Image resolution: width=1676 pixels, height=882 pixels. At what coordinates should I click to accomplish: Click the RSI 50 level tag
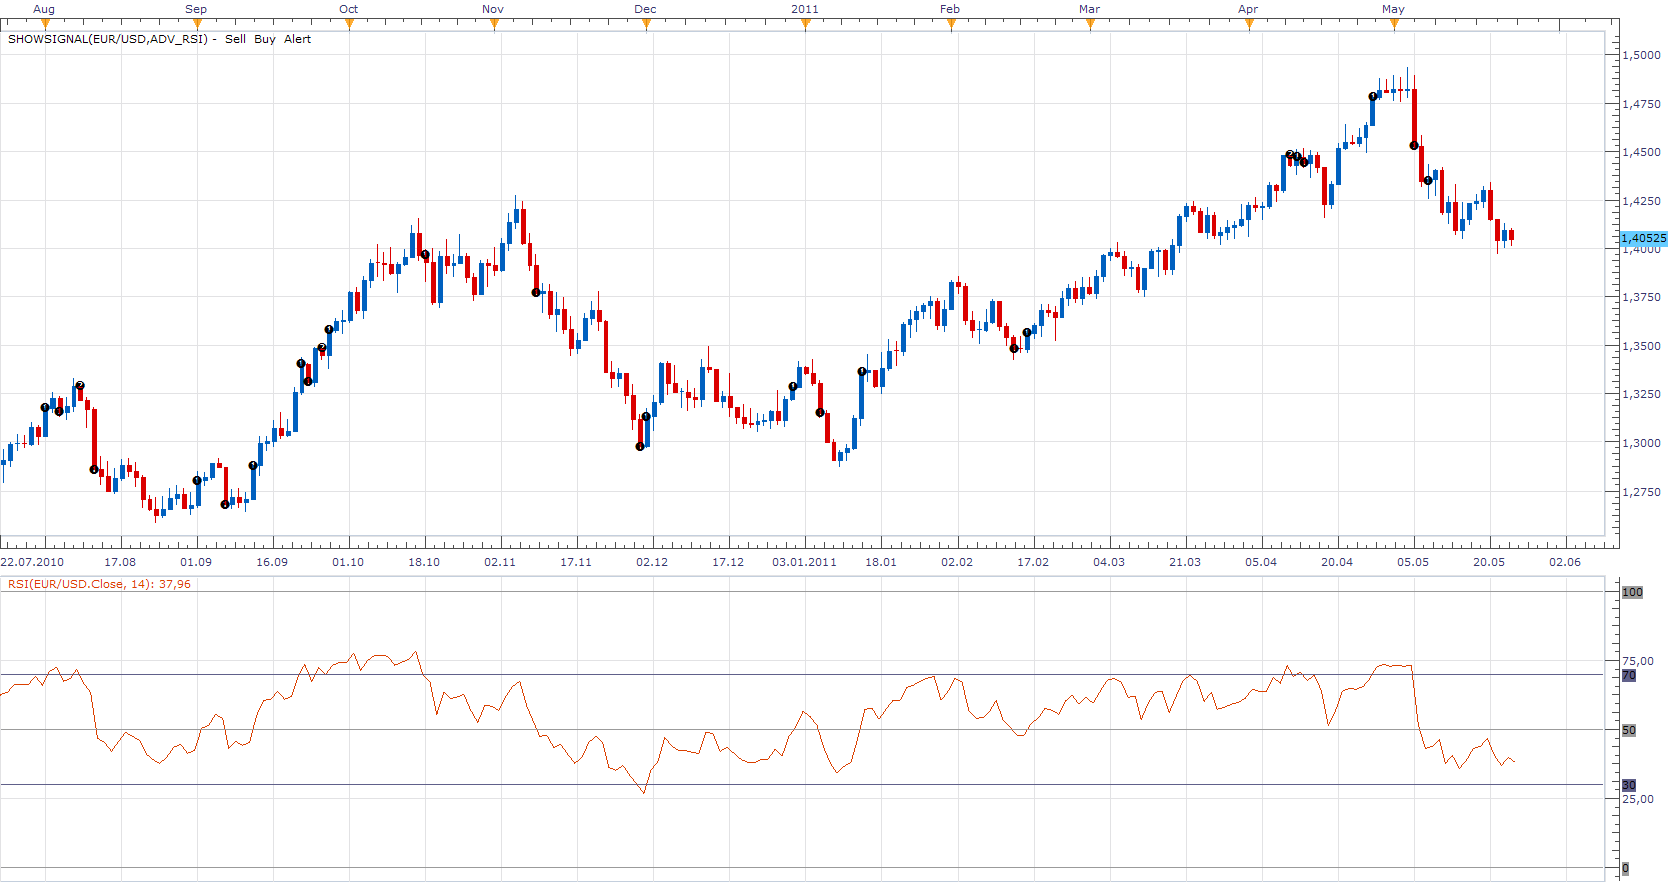(x=1629, y=730)
